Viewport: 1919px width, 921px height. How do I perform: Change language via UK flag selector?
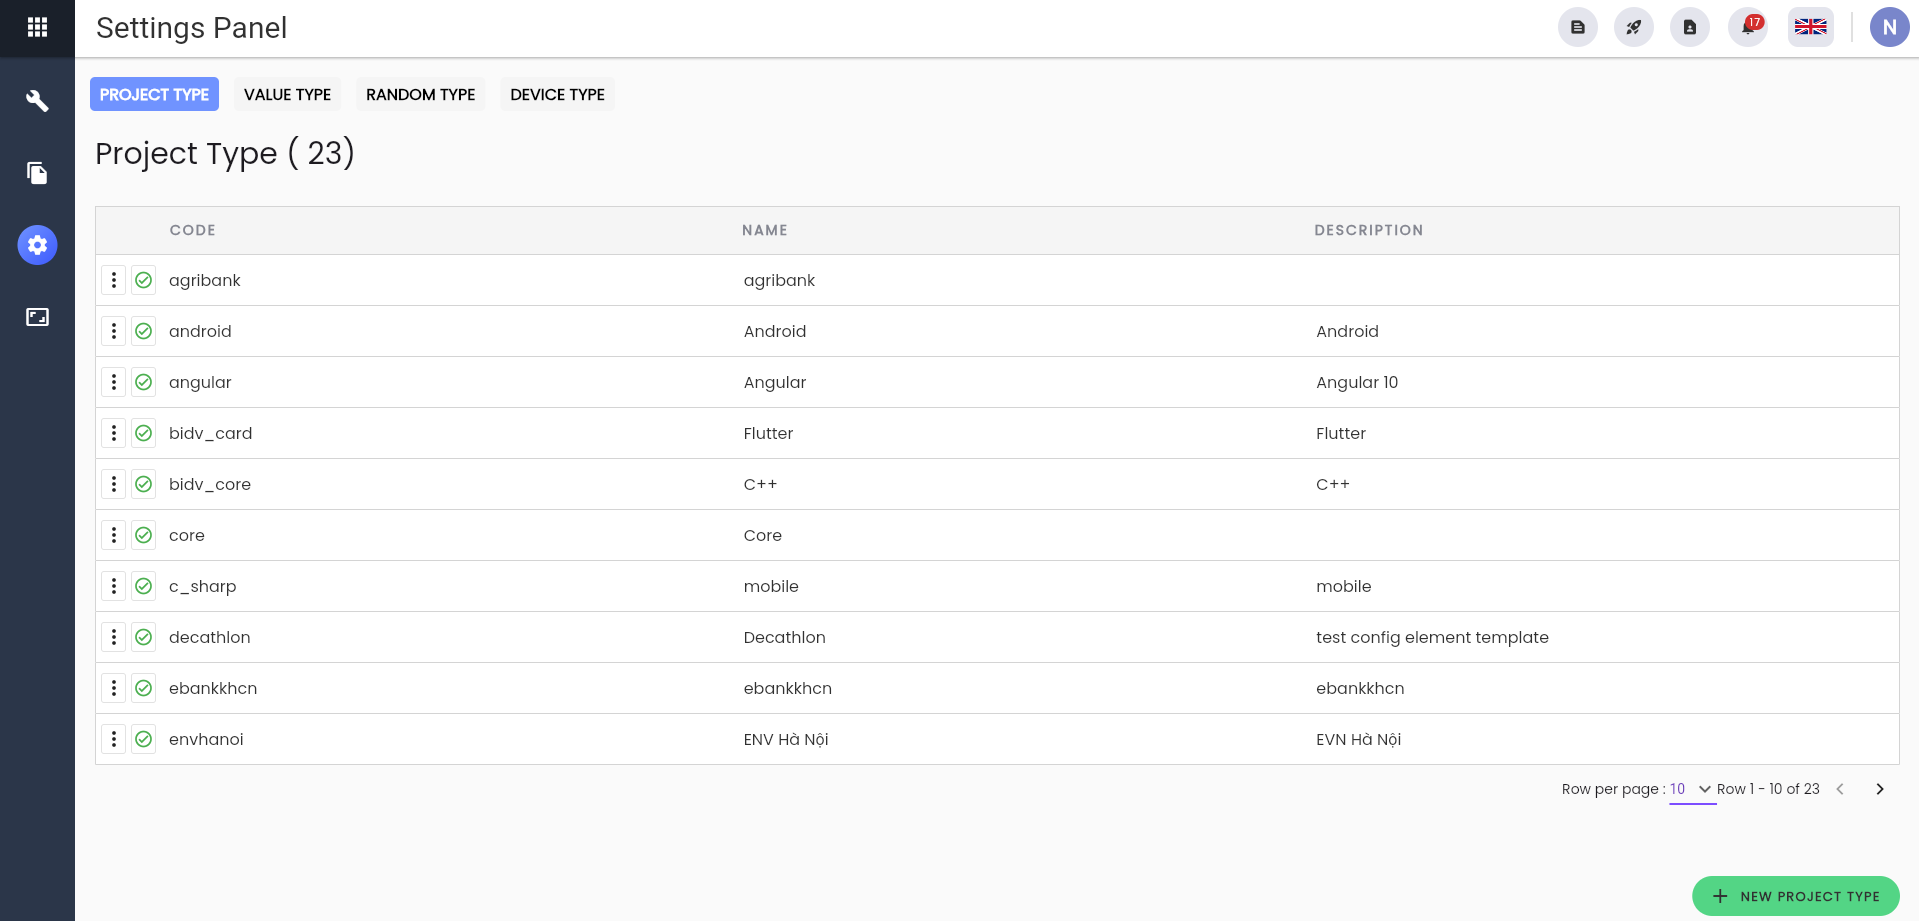pos(1810,27)
